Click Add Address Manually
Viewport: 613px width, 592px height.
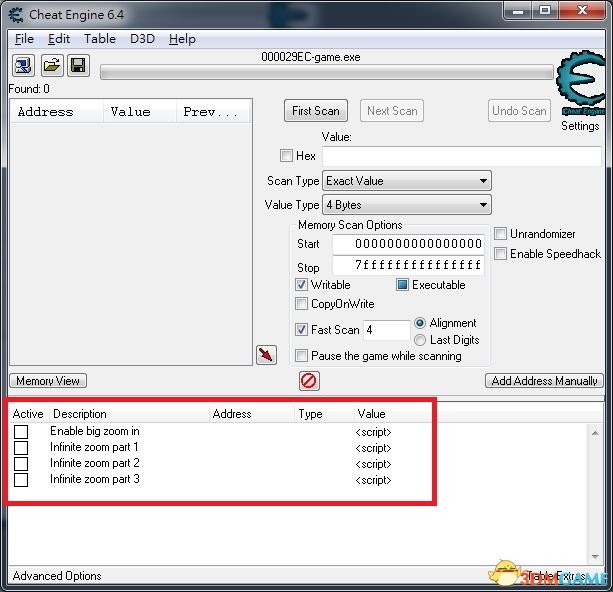point(544,380)
